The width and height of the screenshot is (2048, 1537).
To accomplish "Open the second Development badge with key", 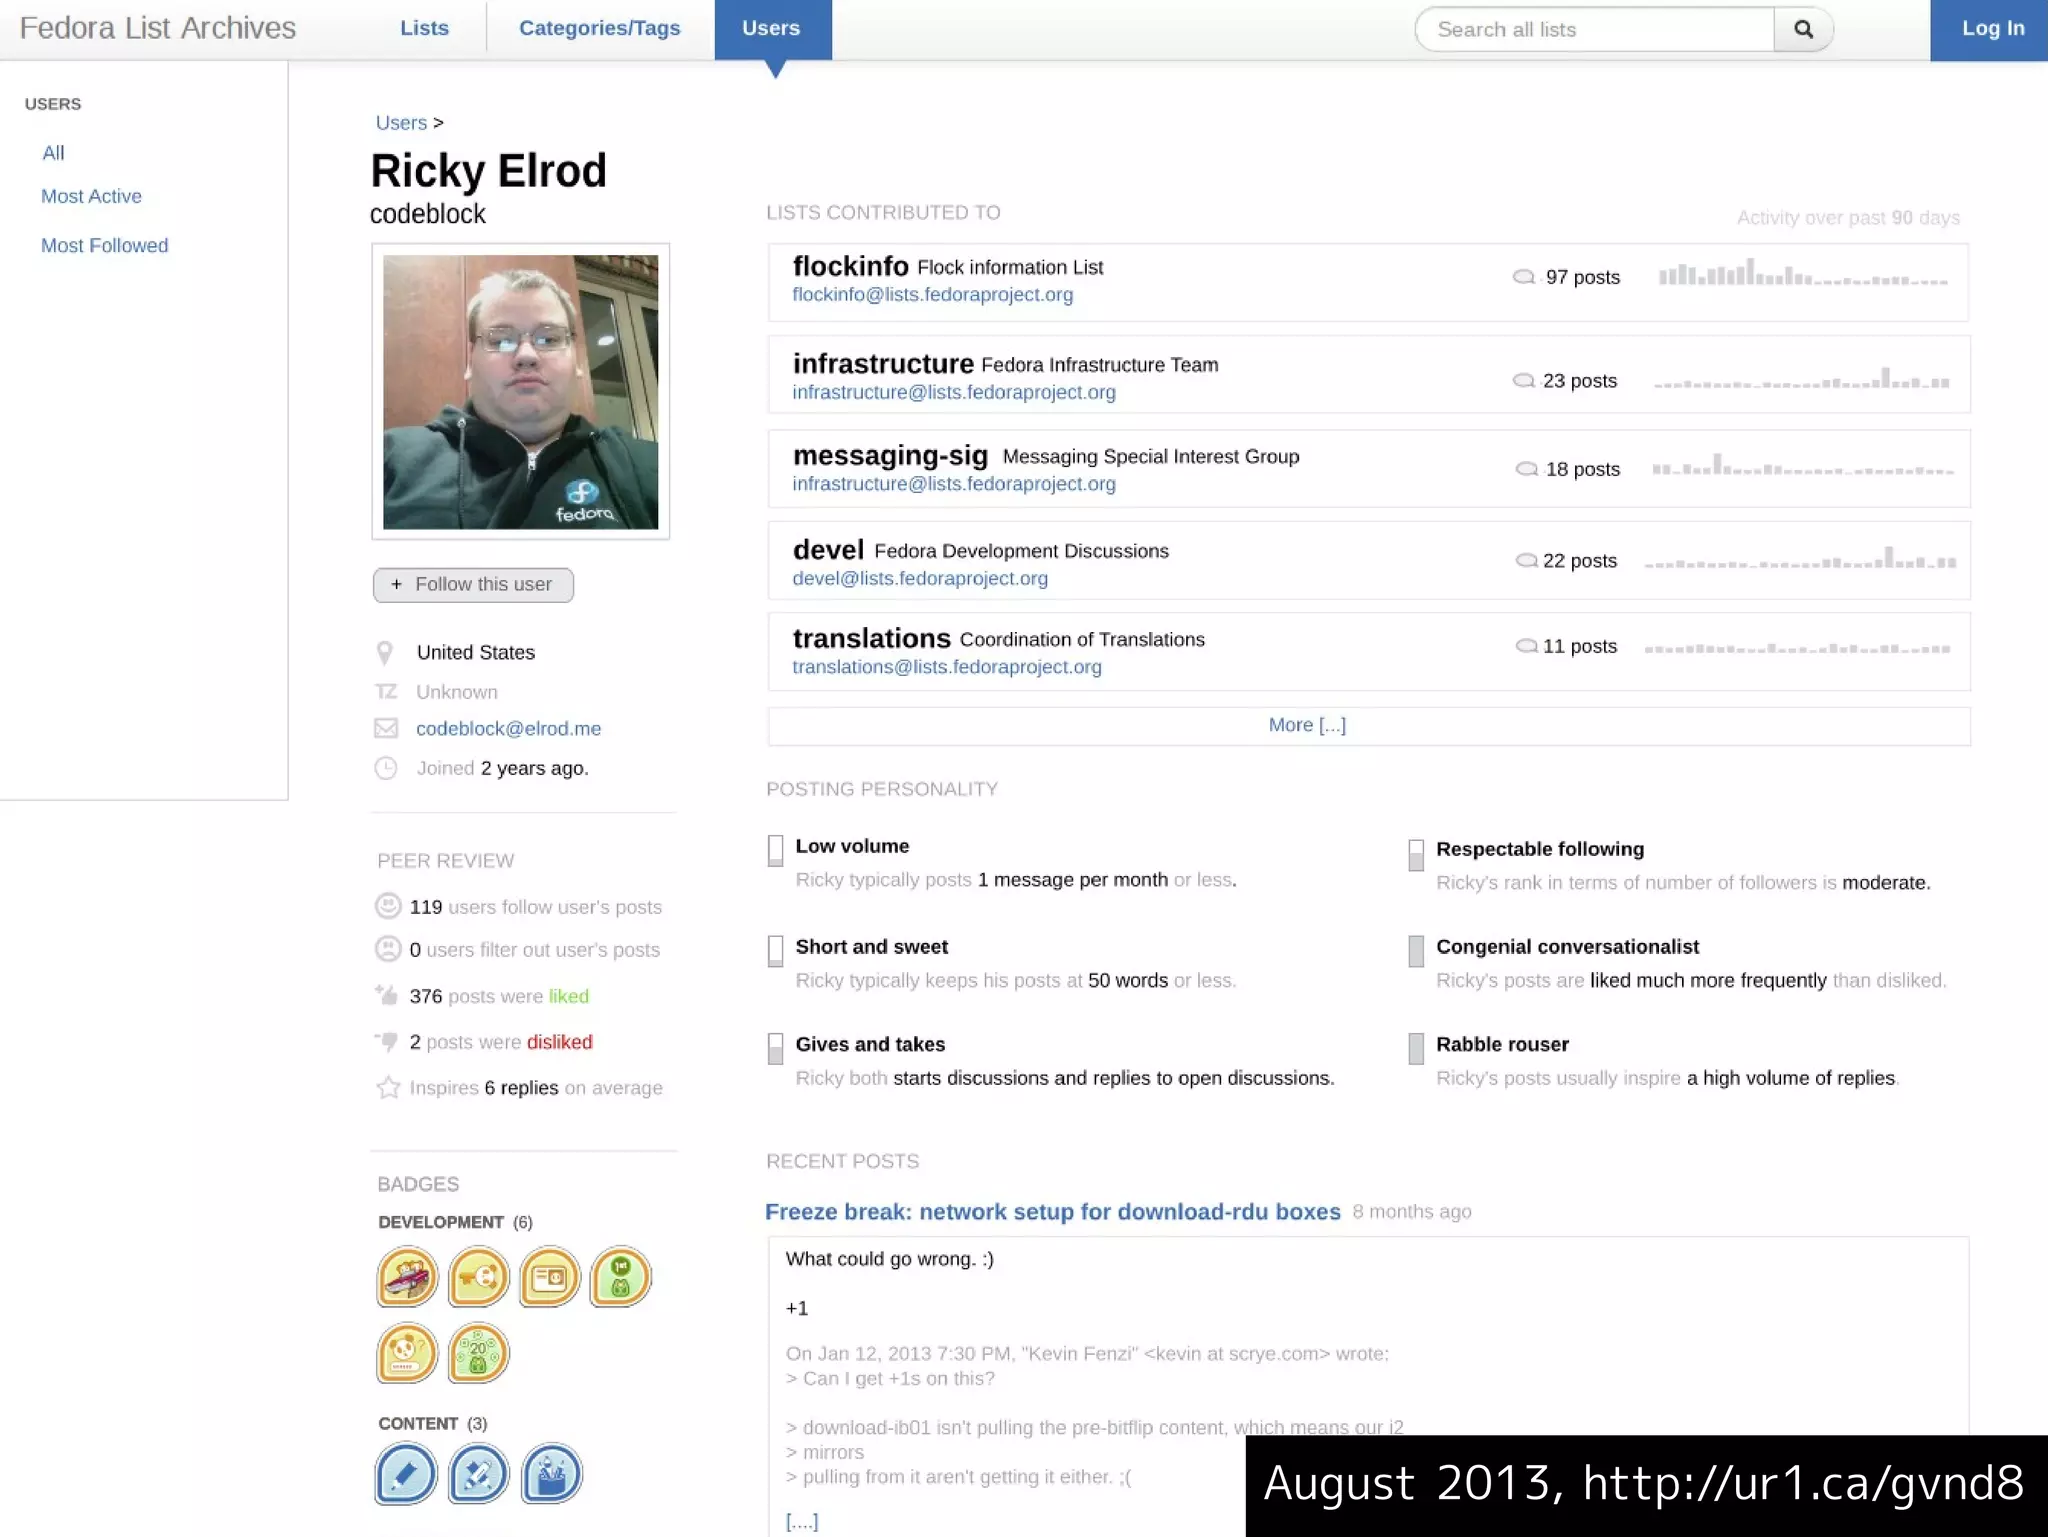I will [x=478, y=1277].
